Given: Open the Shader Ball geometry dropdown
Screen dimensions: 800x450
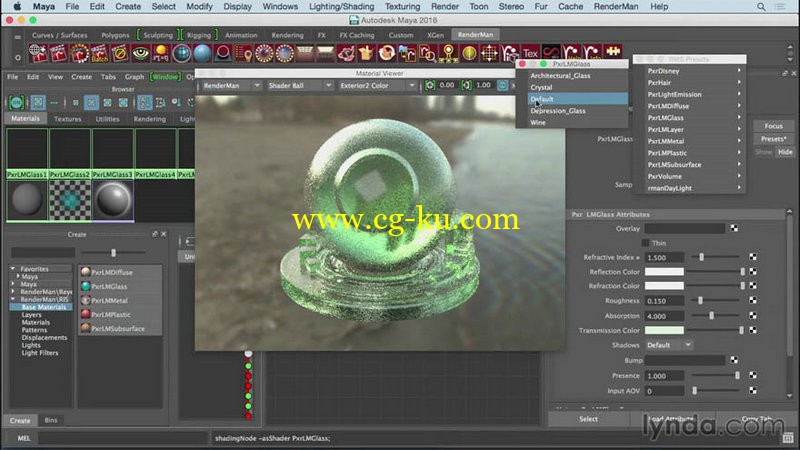Looking at the screenshot, I should coord(300,86).
